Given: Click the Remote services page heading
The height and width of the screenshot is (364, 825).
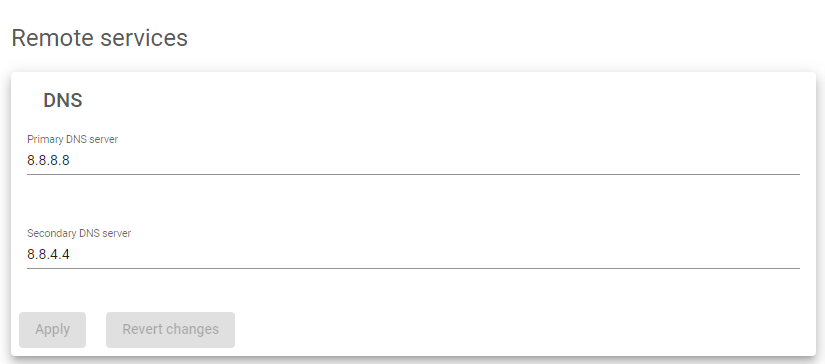Looking at the screenshot, I should pyautogui.click(x=99, y=38).
